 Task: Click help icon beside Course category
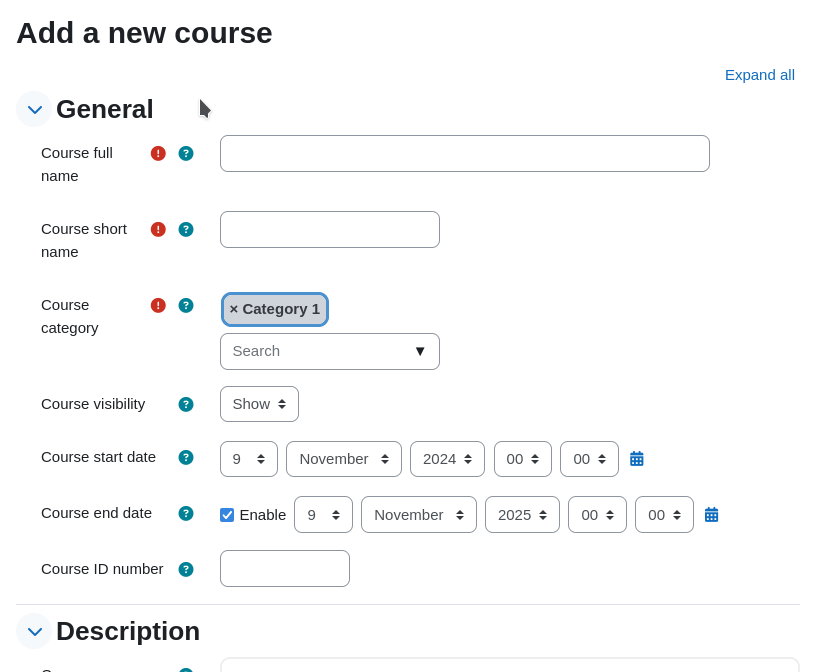tap(186, 305)
